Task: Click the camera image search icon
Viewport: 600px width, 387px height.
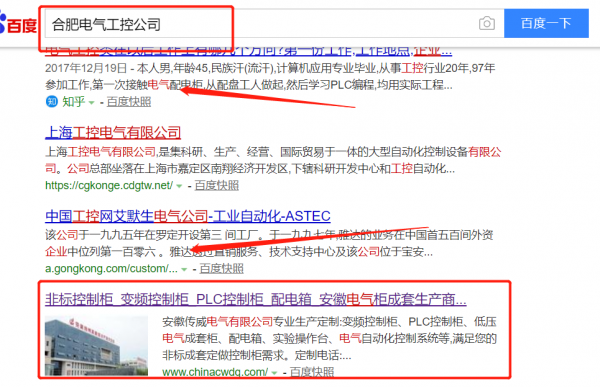Action: (487, 23)
